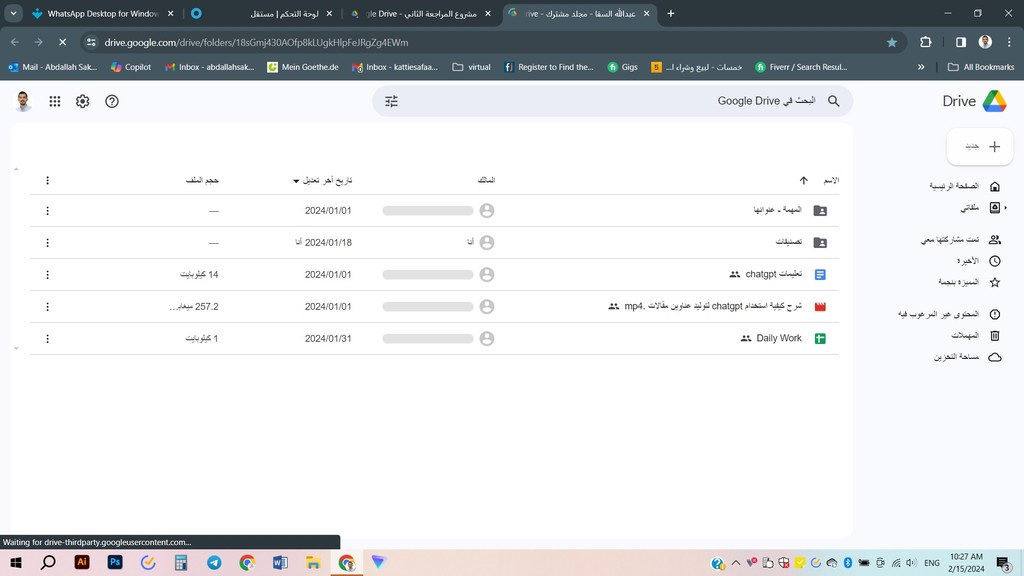Viewport: 1024px width, 576px height.
Task: Open the Drive help question mark
Action: click(112, 101)
